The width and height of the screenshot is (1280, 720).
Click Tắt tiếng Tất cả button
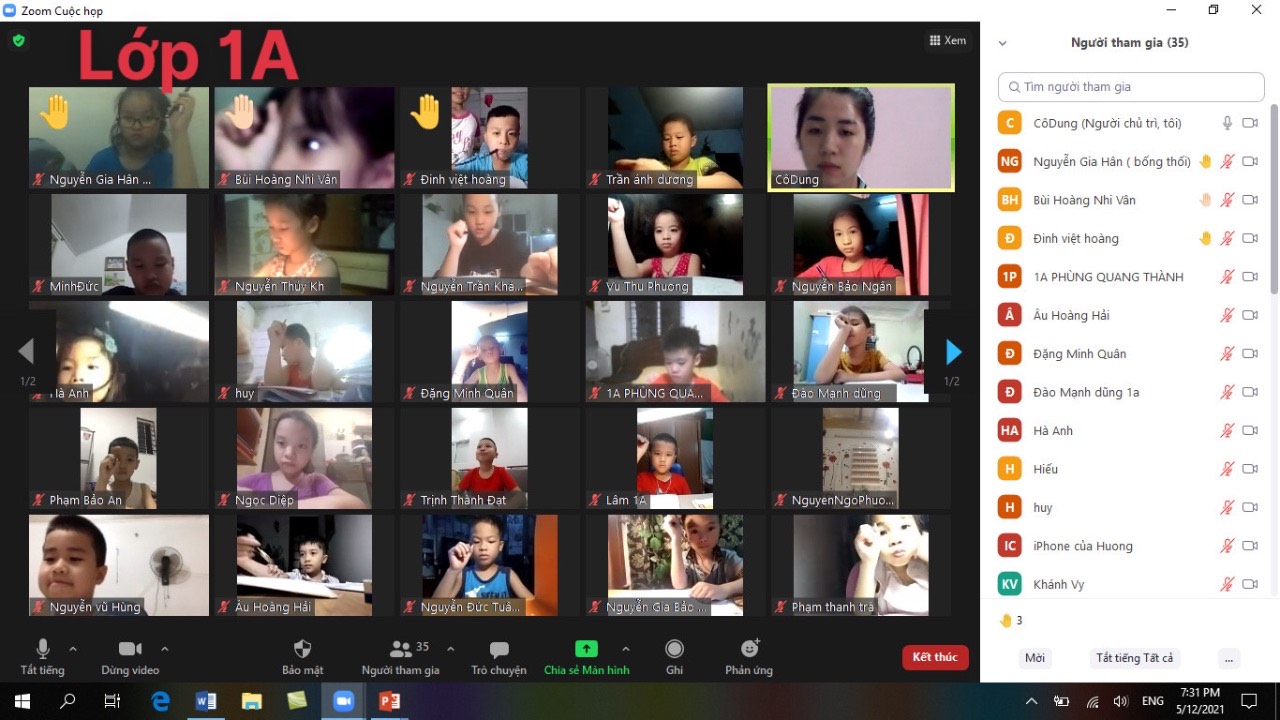click(1134, 658)
